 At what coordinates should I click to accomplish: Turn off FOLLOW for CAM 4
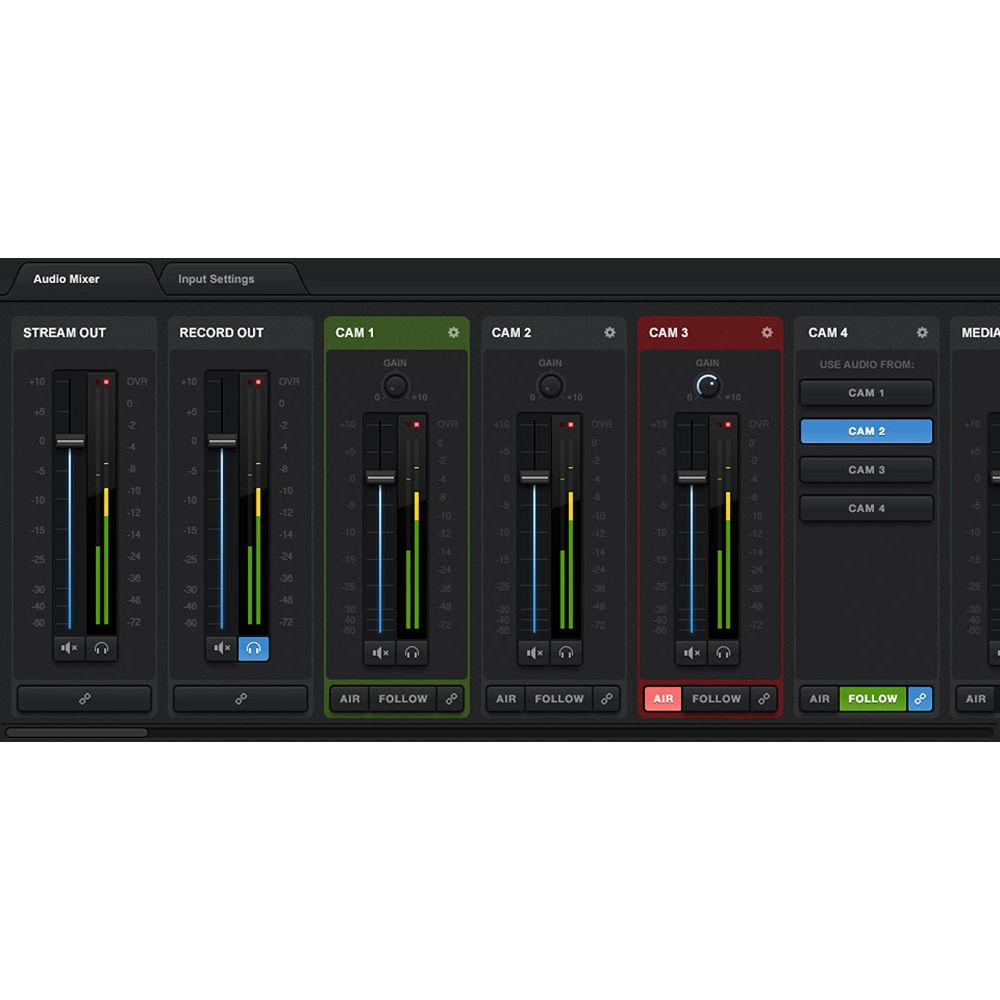point(872,699)
